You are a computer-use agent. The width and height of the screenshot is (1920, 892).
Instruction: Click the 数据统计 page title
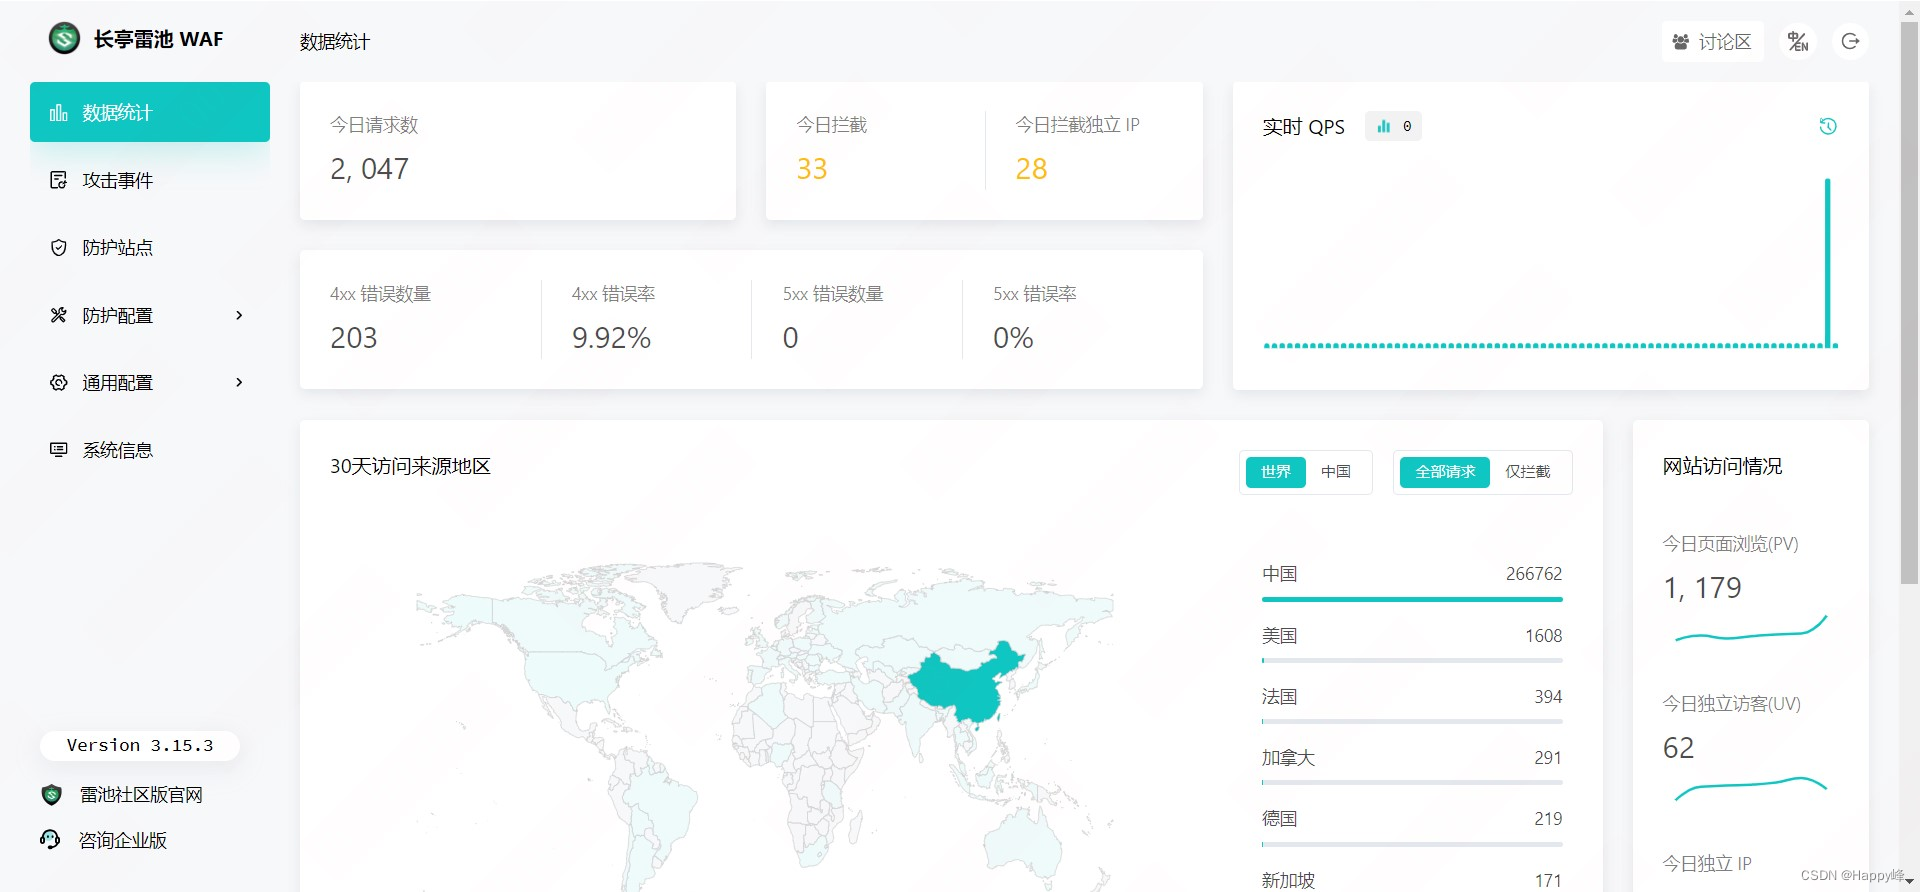[x=335, y=42]
